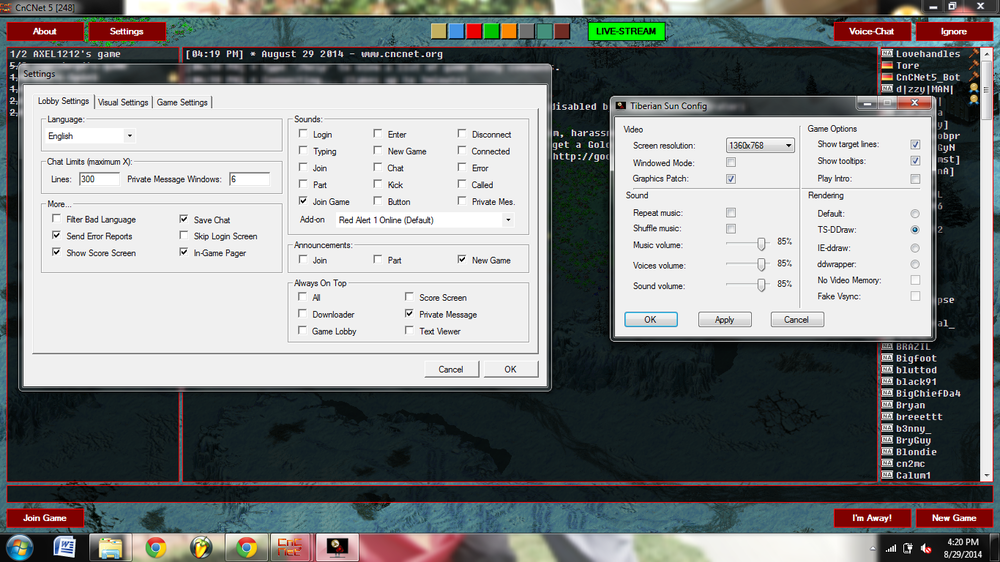Adjust the Voices volume slider
The height and width of the screenshot is (562, 1000).
761,264
